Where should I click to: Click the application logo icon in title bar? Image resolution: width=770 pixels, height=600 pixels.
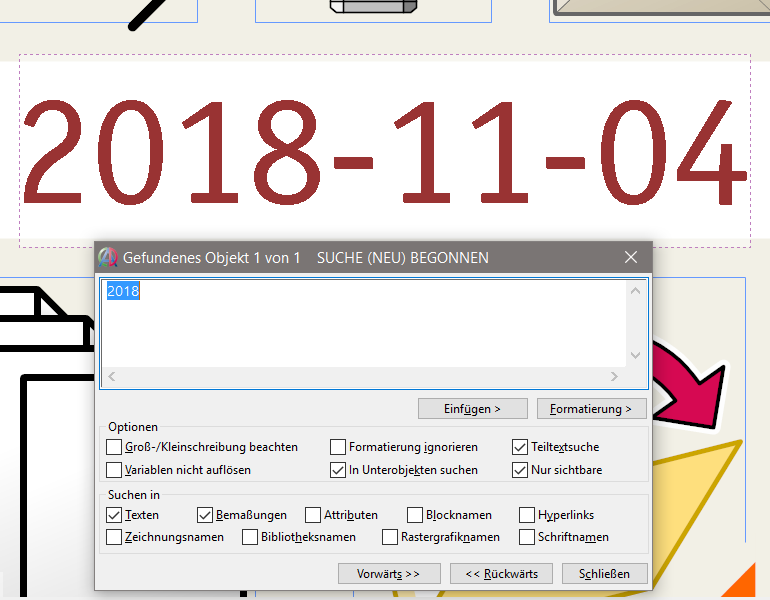tap(108, 257)
